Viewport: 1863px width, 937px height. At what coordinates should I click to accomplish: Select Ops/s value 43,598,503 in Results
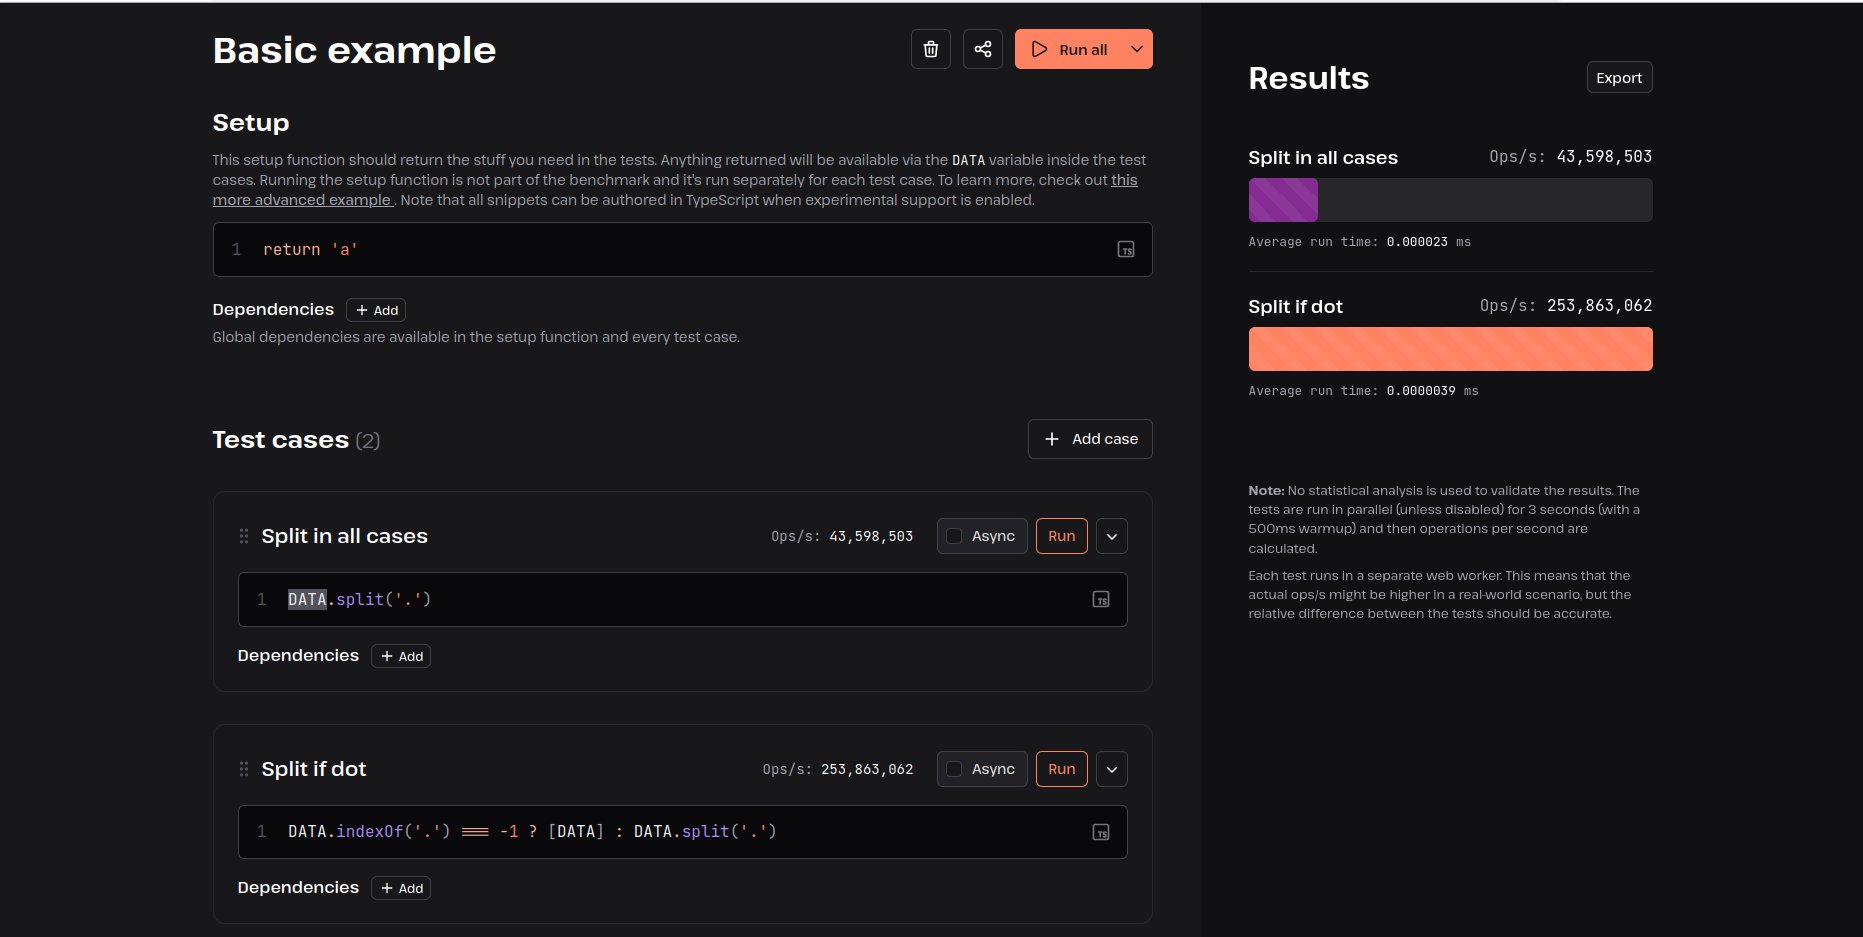coord(1604,157)
